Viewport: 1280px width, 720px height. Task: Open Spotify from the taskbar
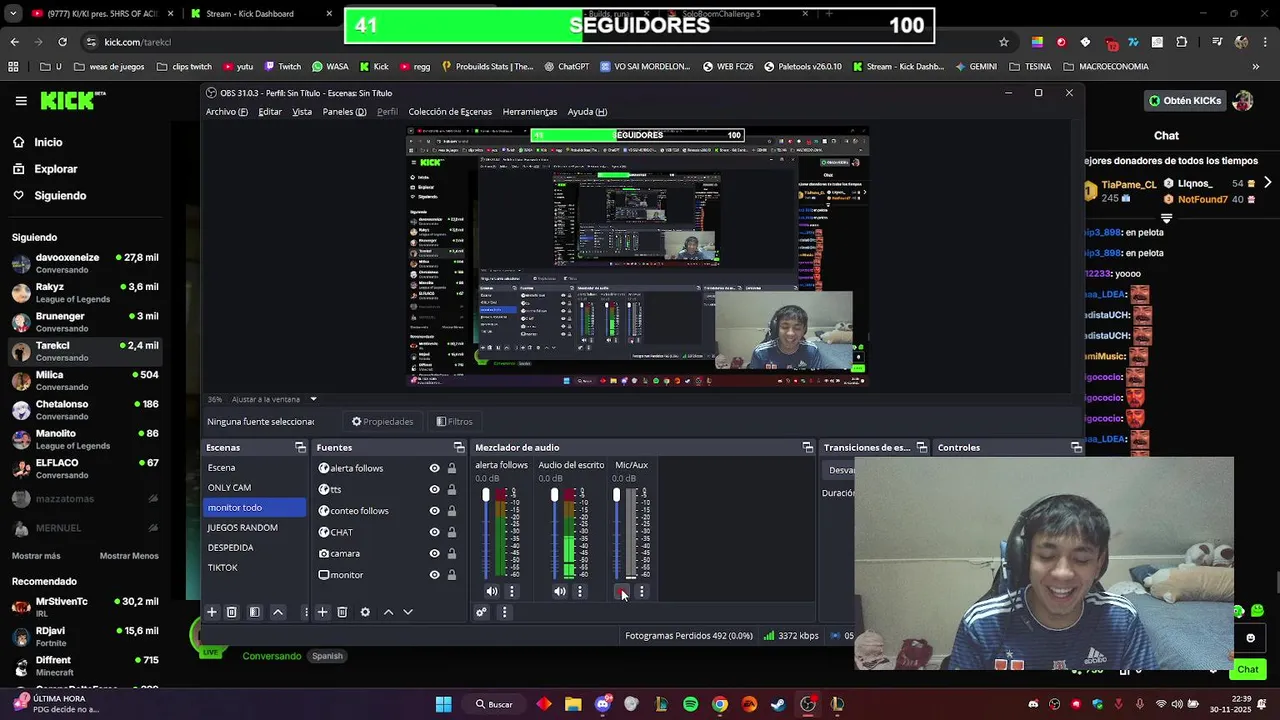(x=690, y=704)
